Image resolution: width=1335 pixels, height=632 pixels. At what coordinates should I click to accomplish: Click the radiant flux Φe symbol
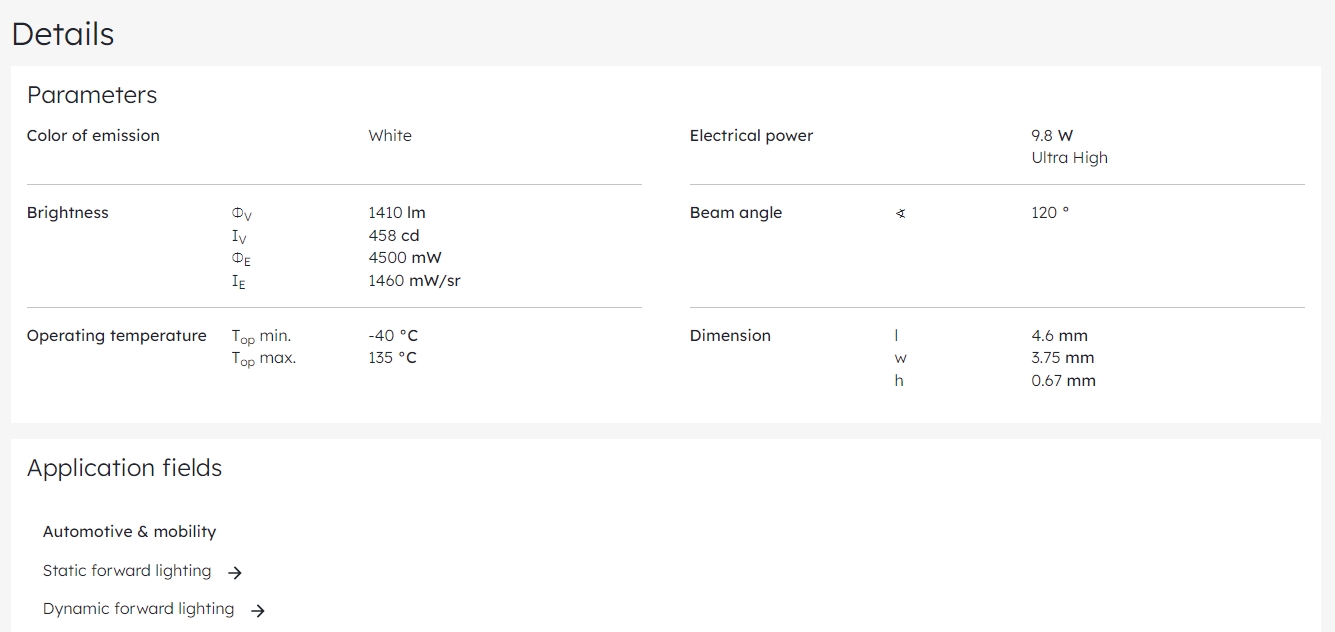pyautogui.click(x=241, y=259)
